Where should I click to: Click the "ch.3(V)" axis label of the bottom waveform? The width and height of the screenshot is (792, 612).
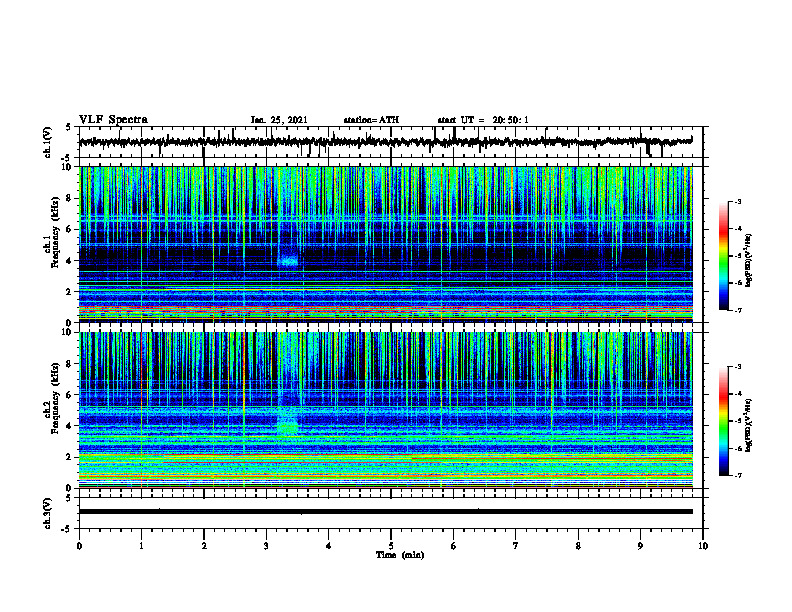47,513
